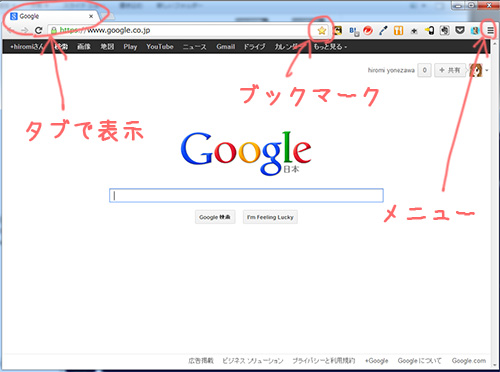Open ドライブ in the Google bar
Viewport: 500px width, 372px height.
[254, 47]
